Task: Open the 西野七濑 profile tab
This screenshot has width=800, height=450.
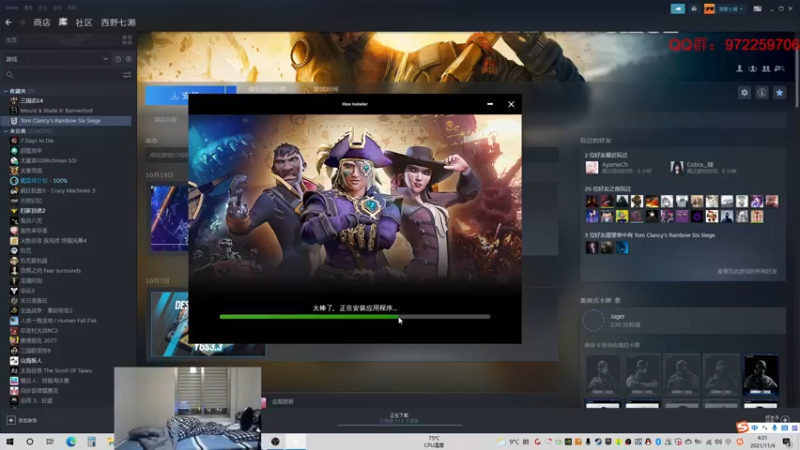Action: pos(118,22)
